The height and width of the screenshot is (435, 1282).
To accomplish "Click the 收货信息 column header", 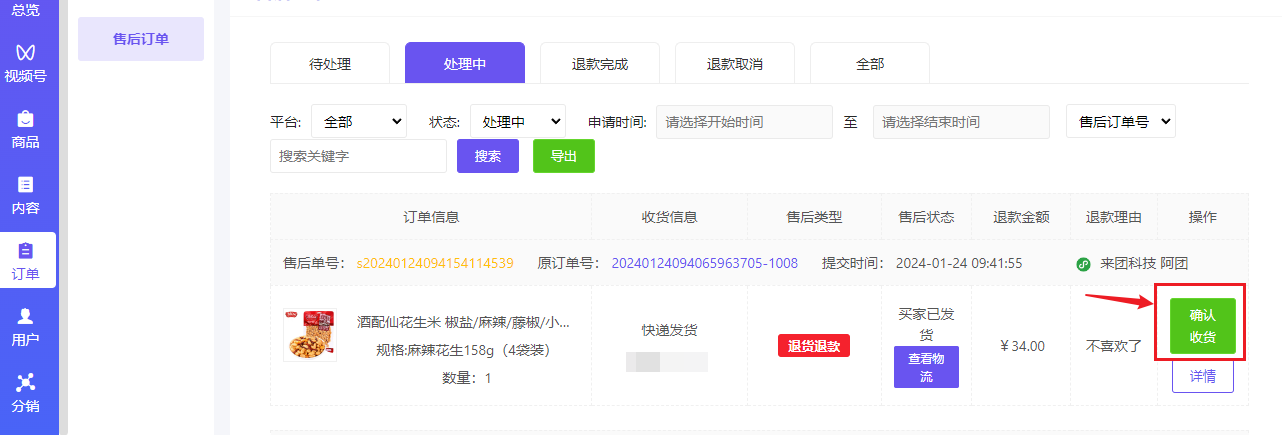I will coord(669,217).
